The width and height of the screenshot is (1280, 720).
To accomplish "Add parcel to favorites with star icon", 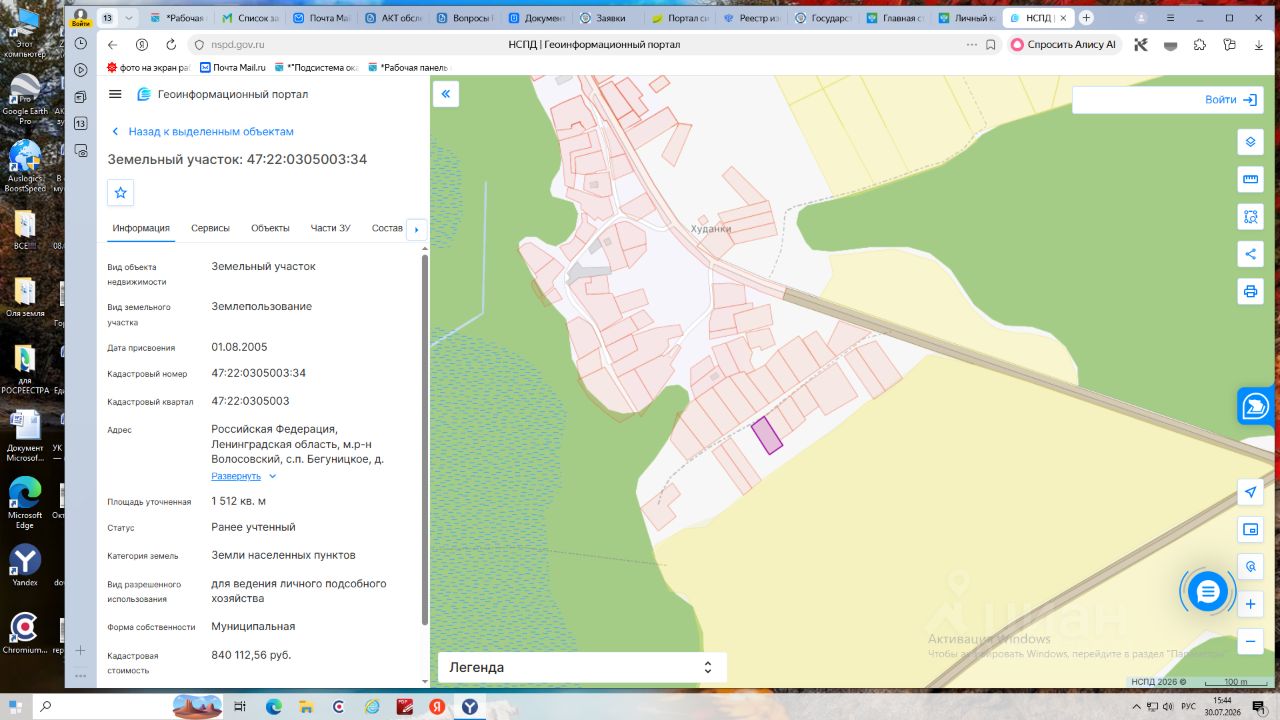I will (x=121, y=192).
